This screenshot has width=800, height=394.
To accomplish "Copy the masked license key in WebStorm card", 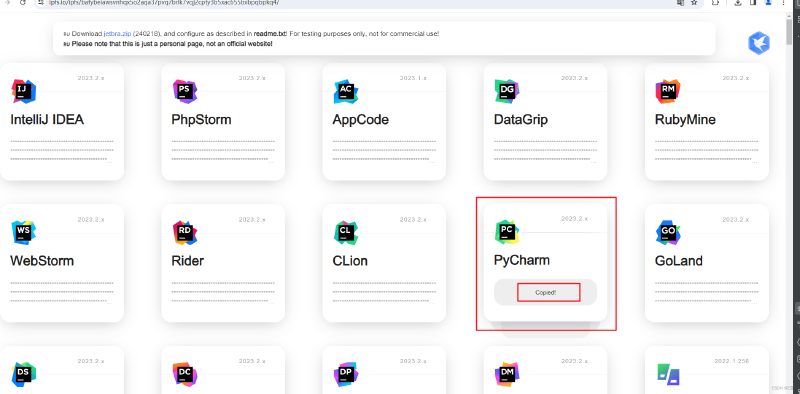I will pyautogui.click(x=62, y=292).
